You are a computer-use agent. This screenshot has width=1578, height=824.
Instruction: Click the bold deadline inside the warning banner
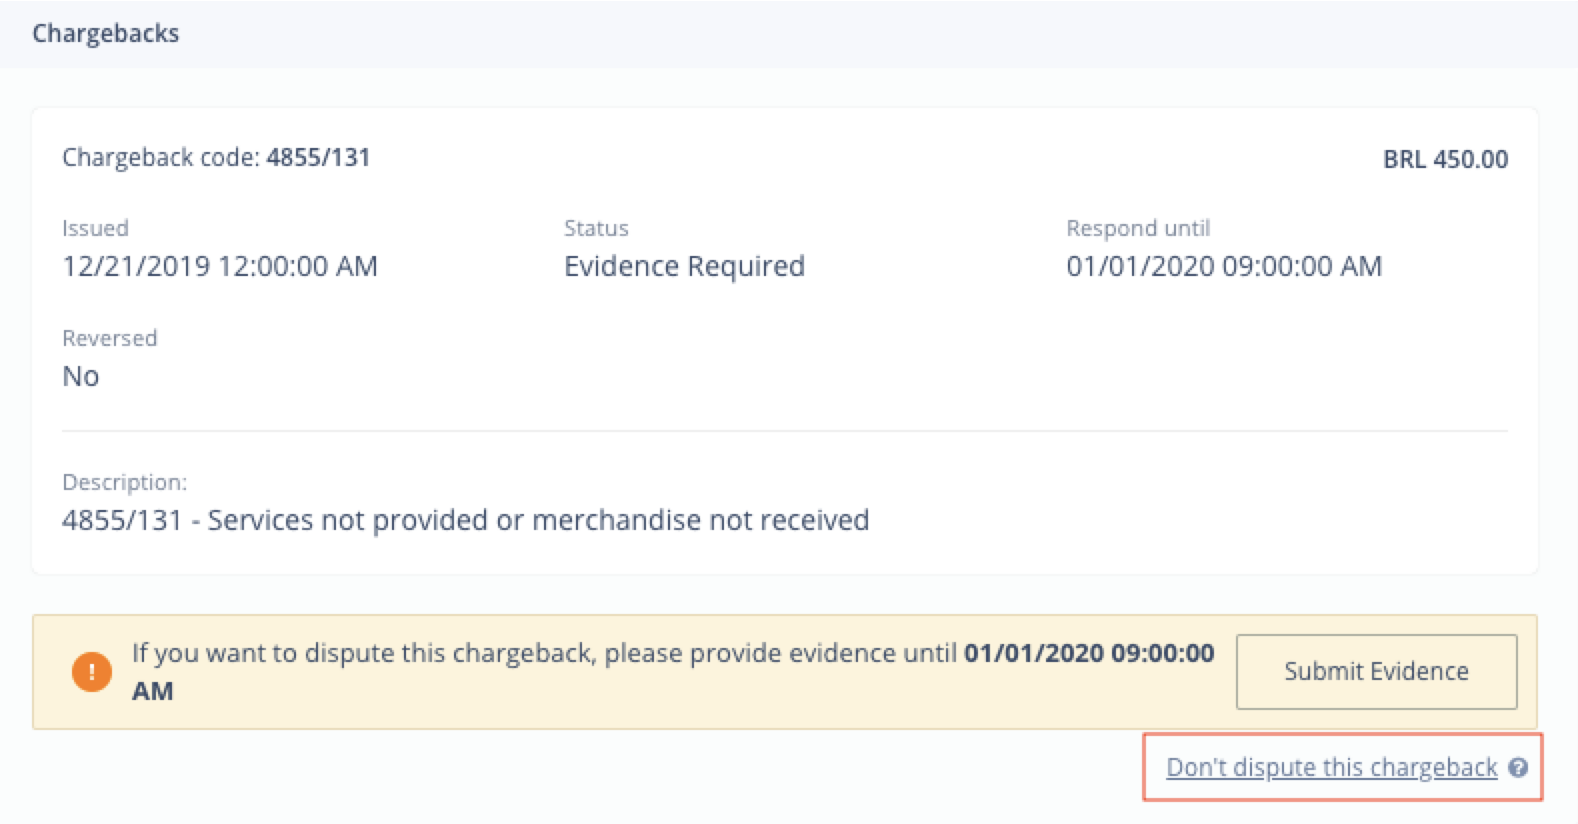click(1090, 652)
